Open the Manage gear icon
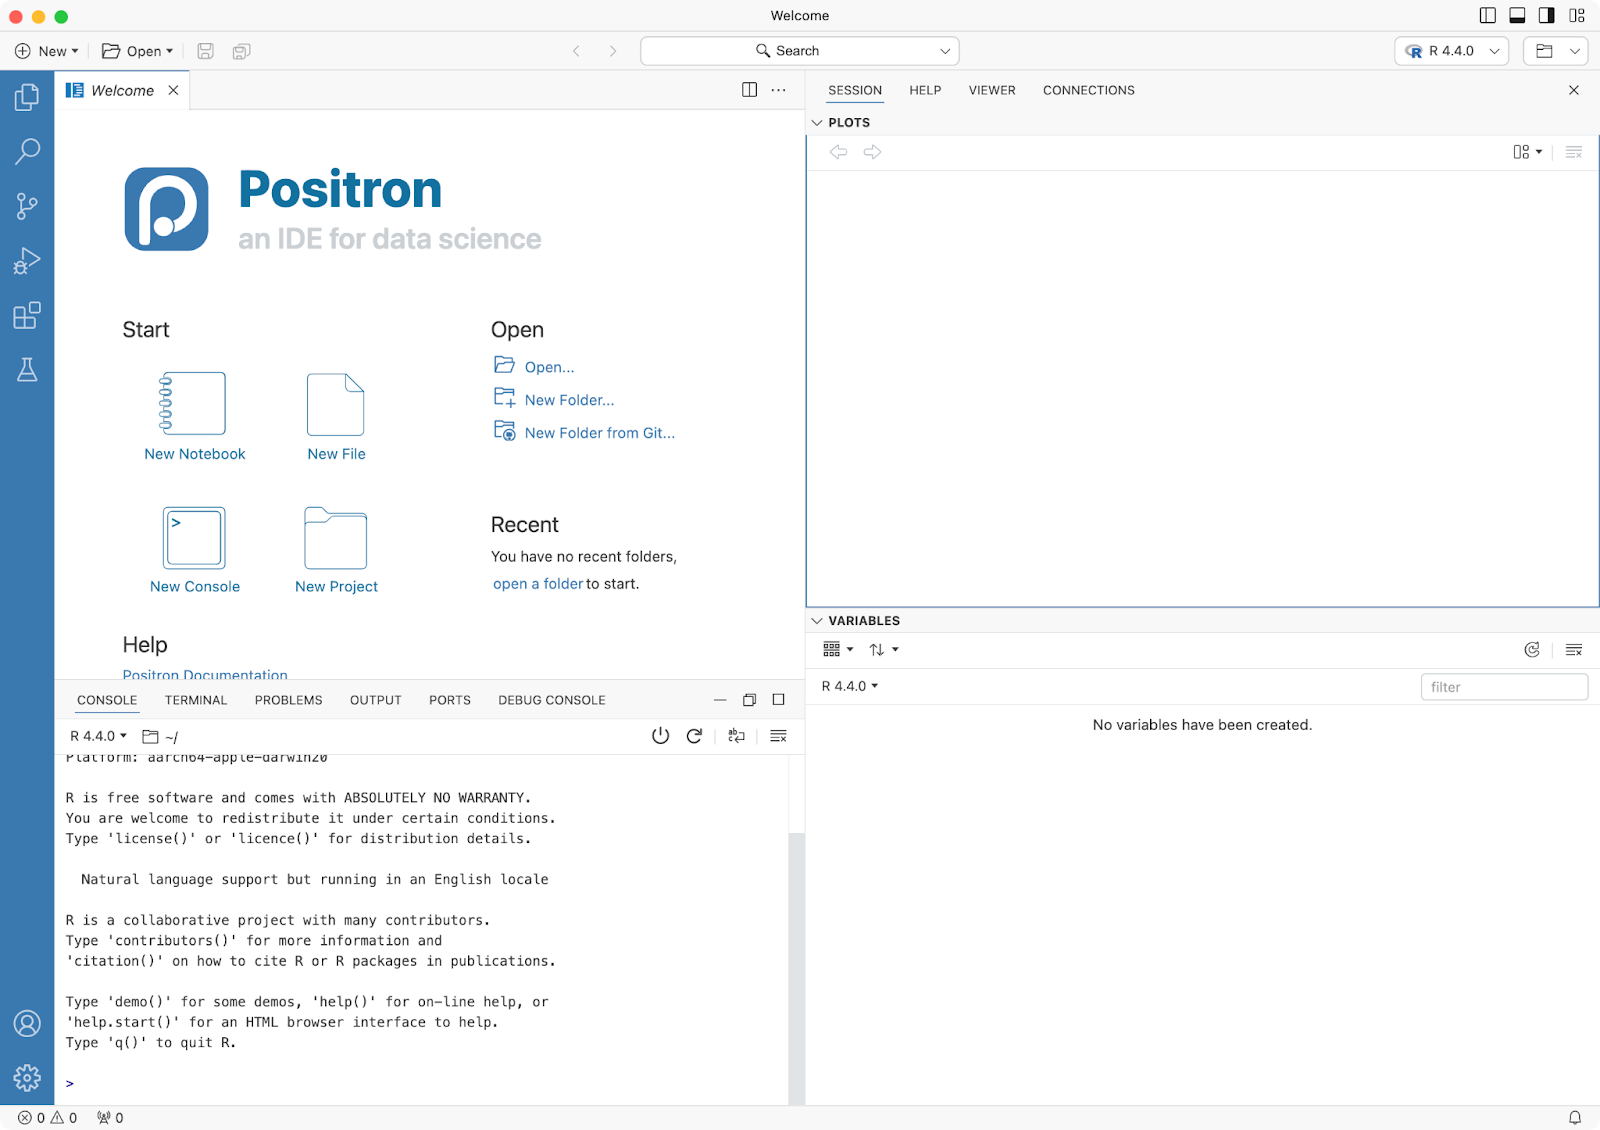1600x1130 pixels. click(x=27, y=1077)
